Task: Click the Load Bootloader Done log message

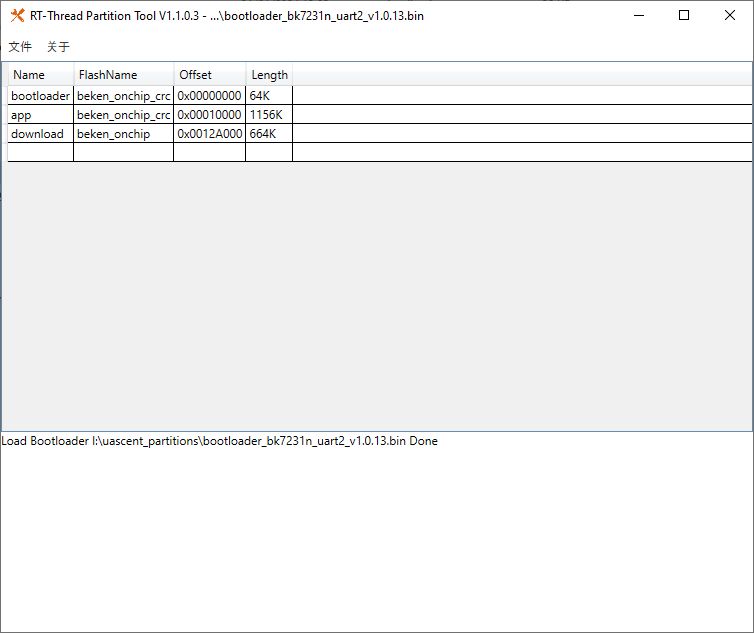Action: click(x=219, y=441)
